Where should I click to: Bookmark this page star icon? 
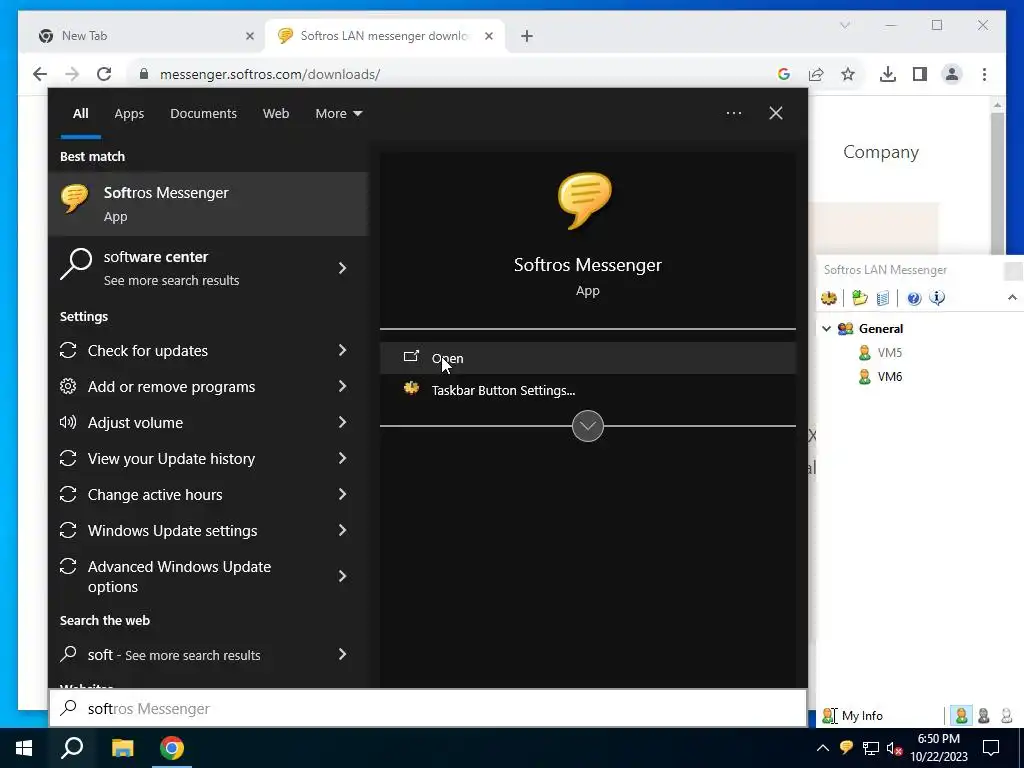[848, 74]
